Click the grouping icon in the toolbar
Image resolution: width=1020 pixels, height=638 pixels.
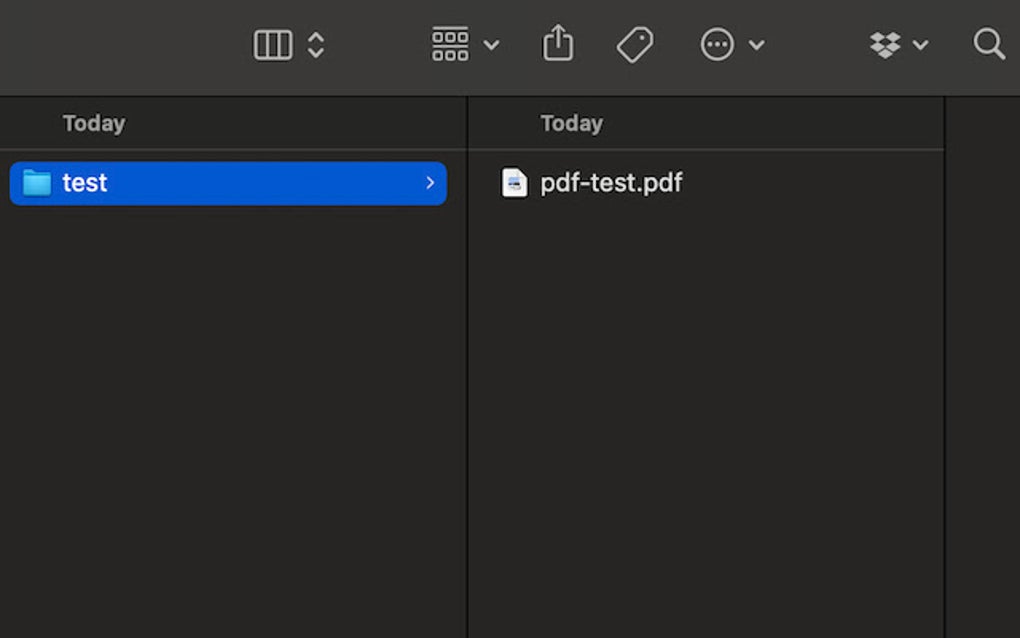click(x=452, y=44)
